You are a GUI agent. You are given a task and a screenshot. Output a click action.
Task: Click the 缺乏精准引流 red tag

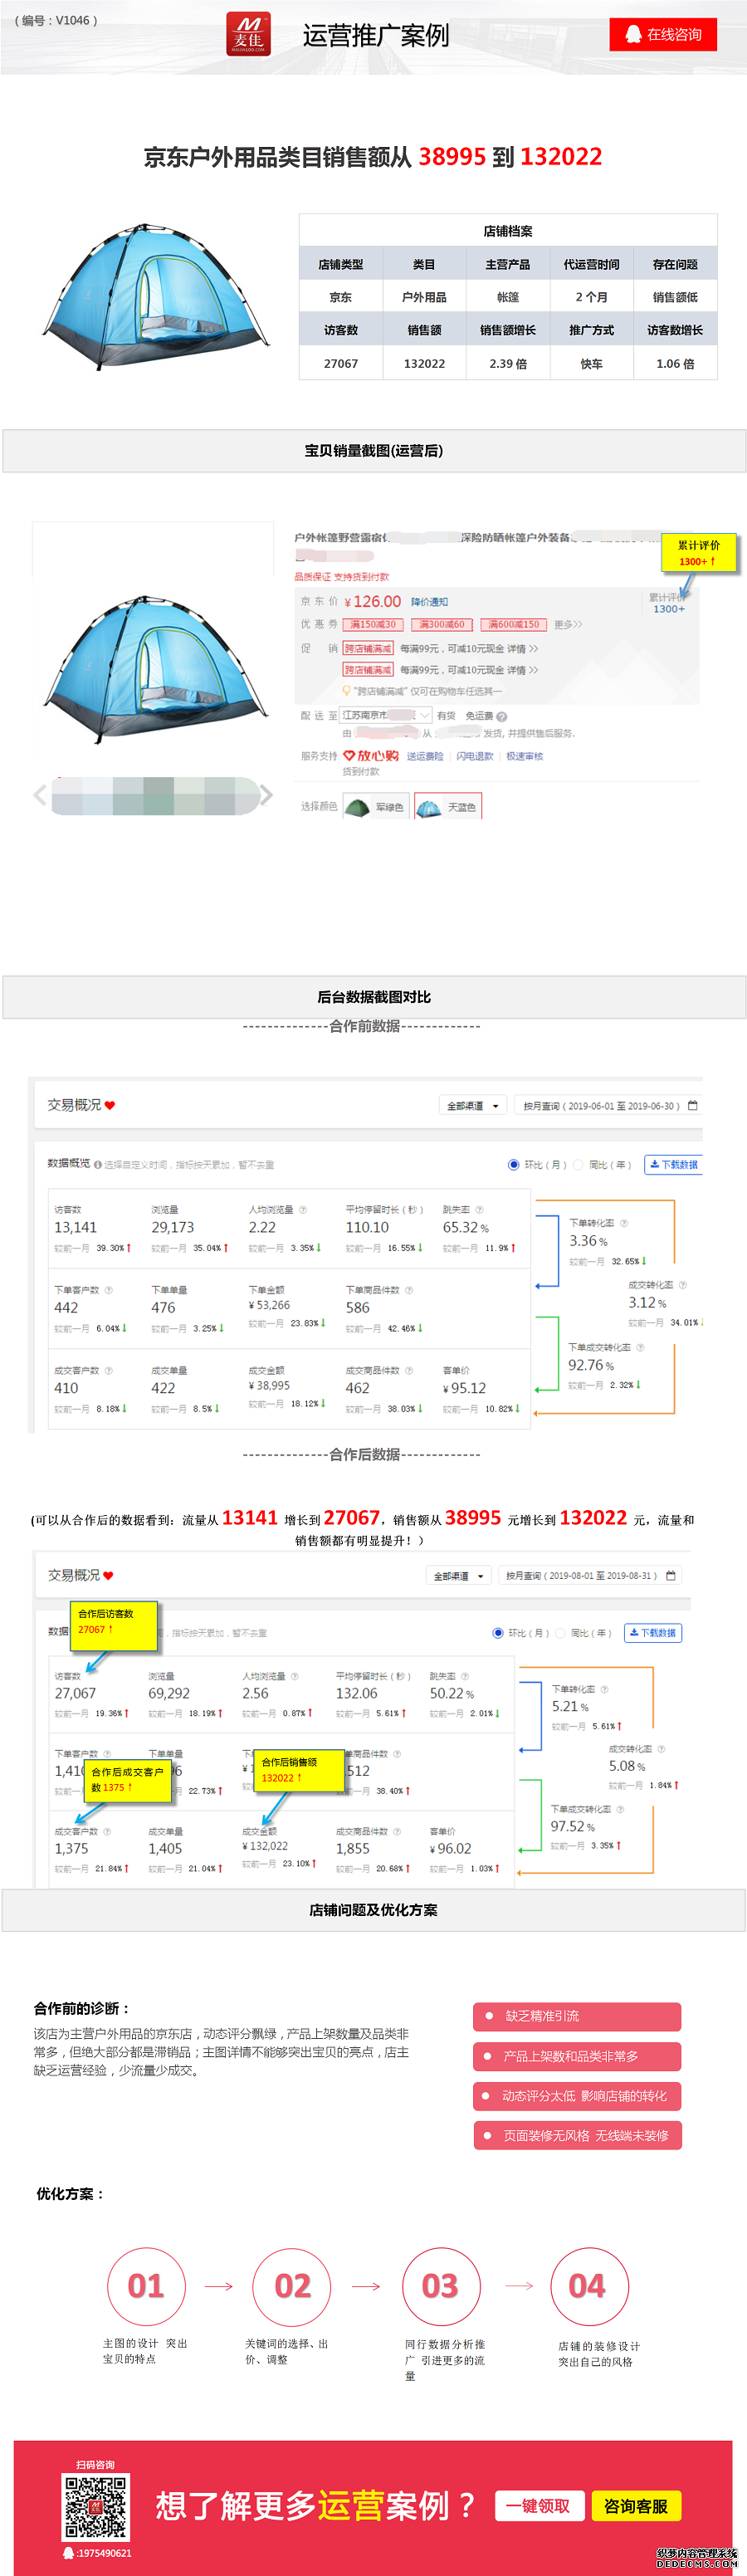(577, 2016)
